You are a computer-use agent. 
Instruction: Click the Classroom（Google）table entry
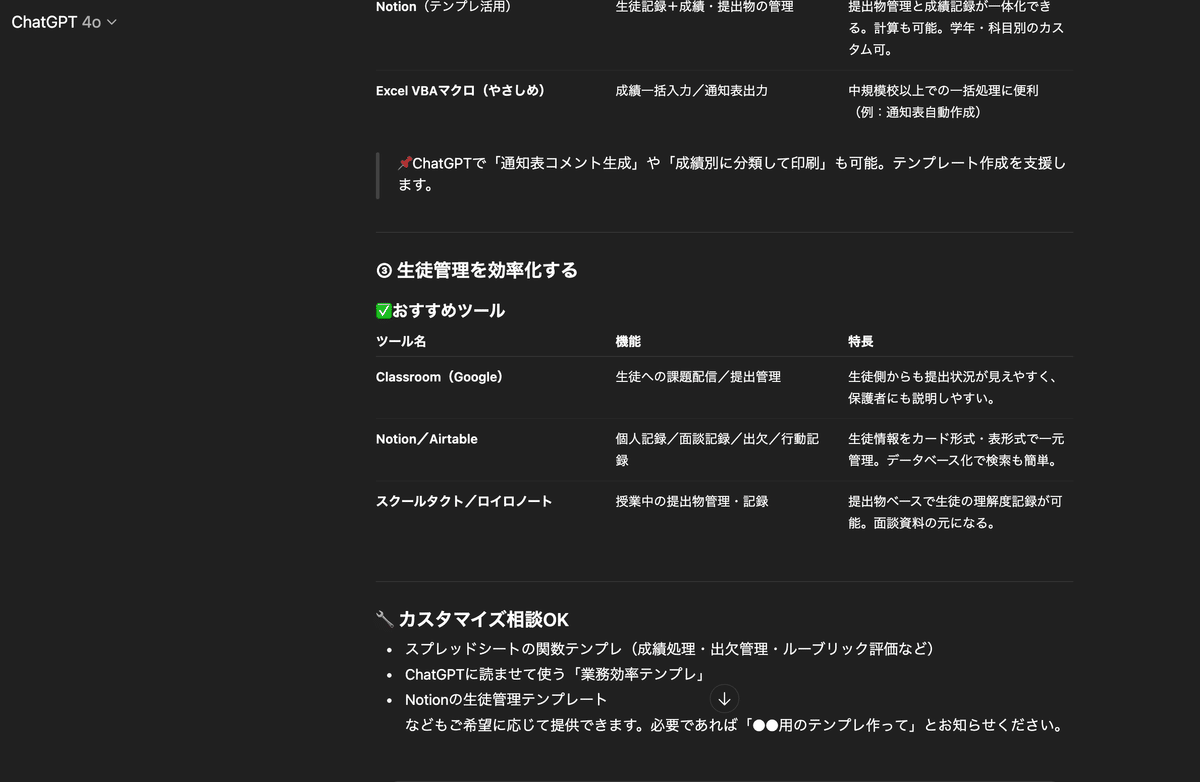click(439, 377)
